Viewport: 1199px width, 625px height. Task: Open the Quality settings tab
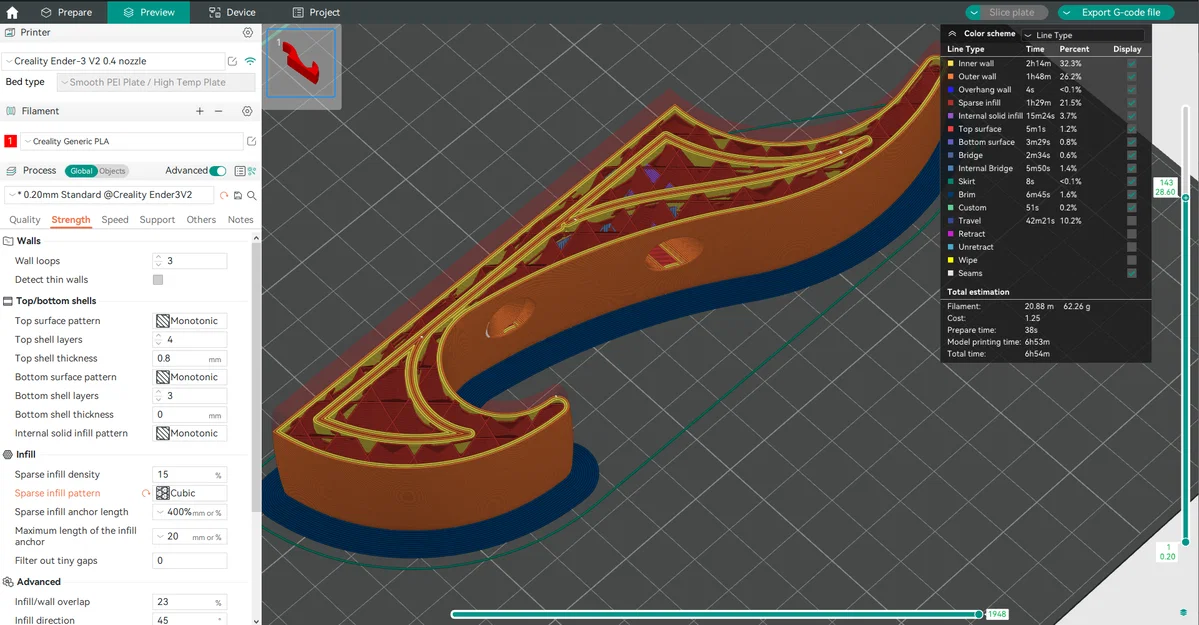(24, 220)
